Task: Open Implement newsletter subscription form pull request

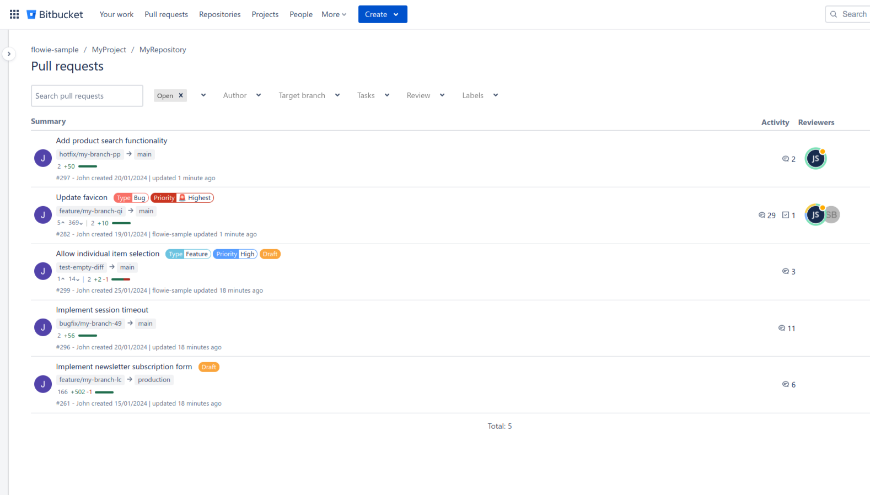Action: click(x=124, y=367)
